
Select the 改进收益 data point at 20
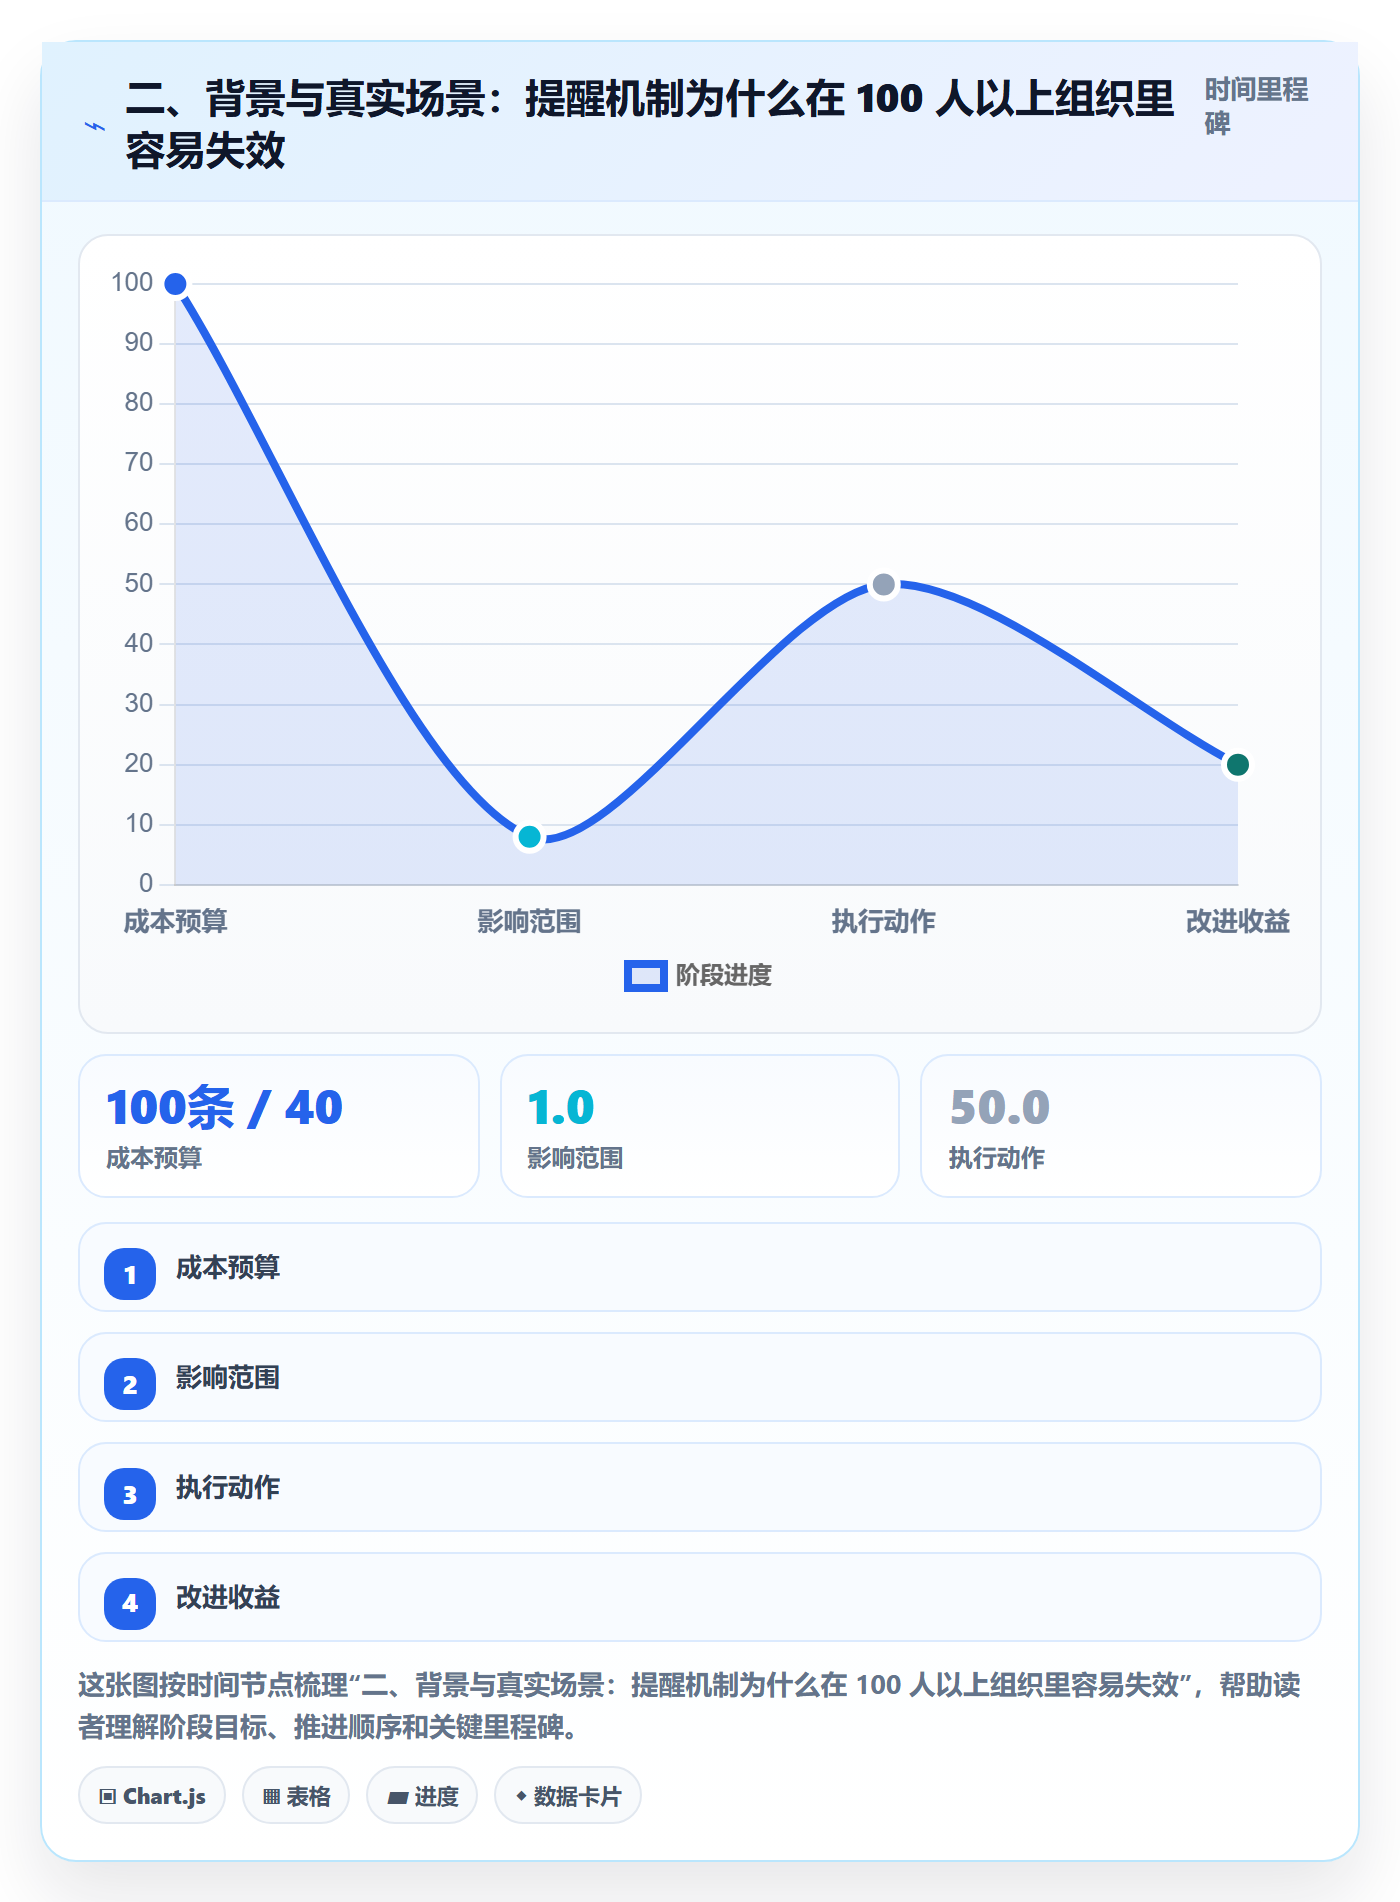1237,765
